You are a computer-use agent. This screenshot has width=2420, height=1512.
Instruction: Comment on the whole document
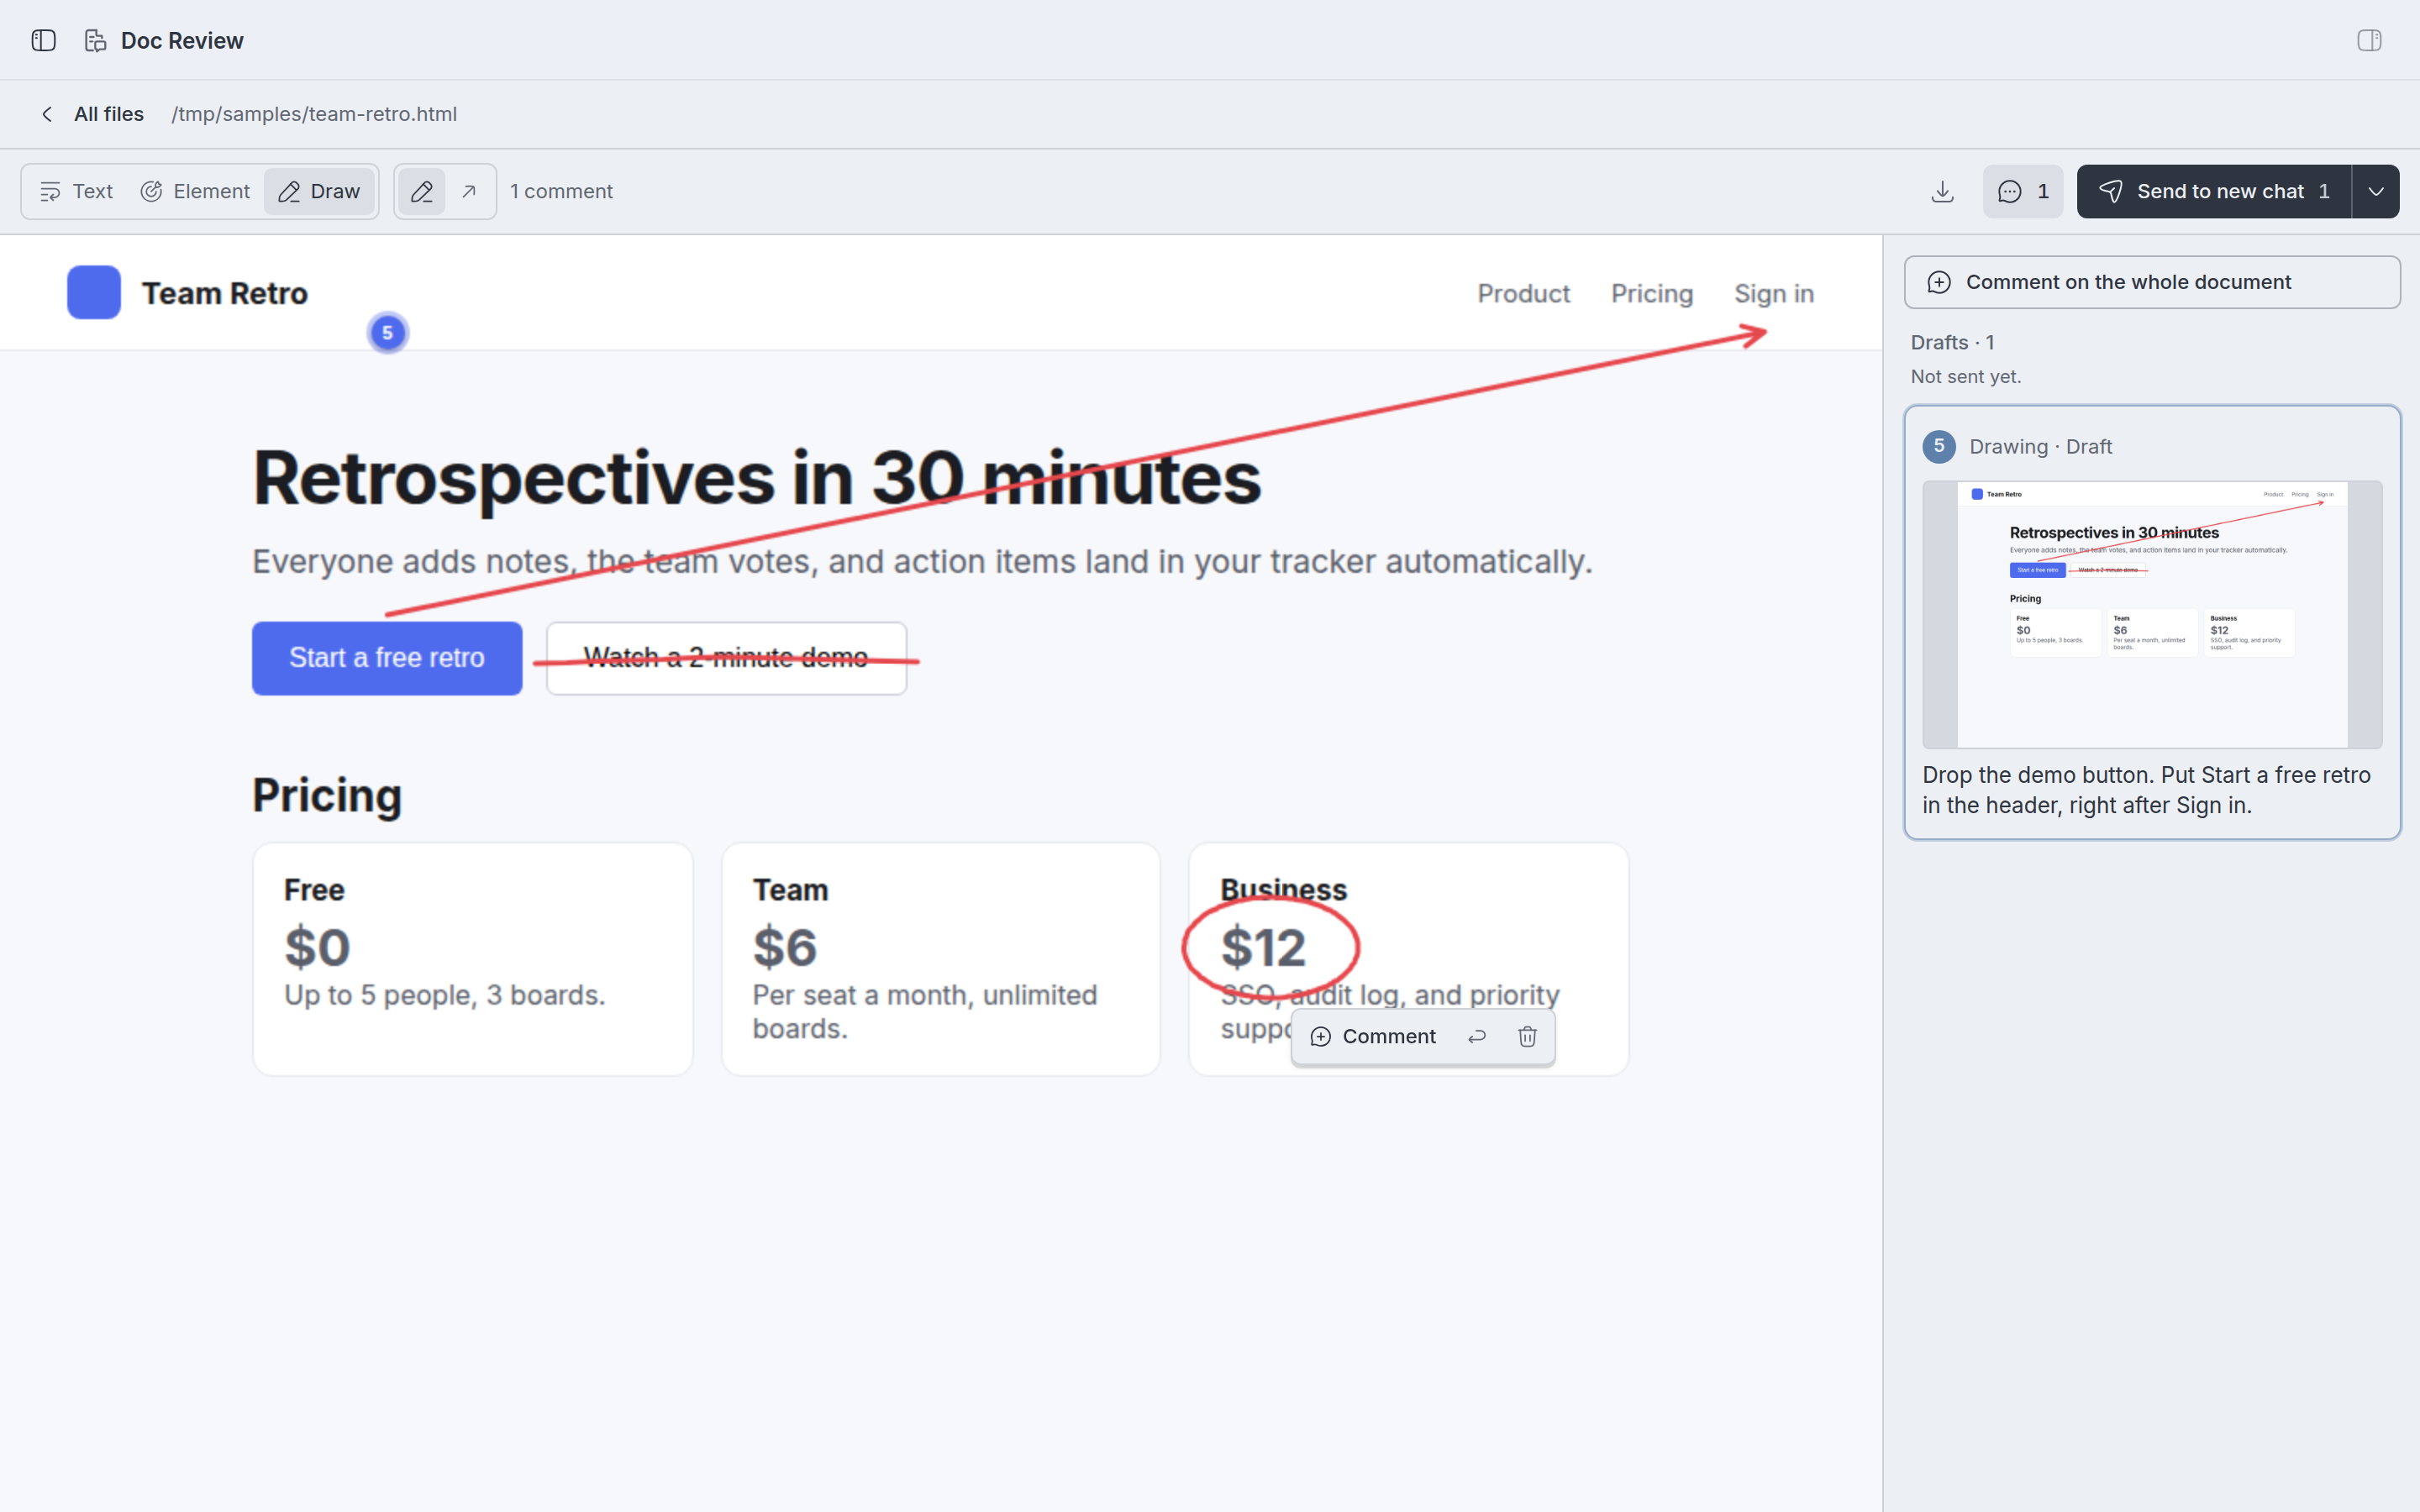(x=2152, y=282)
